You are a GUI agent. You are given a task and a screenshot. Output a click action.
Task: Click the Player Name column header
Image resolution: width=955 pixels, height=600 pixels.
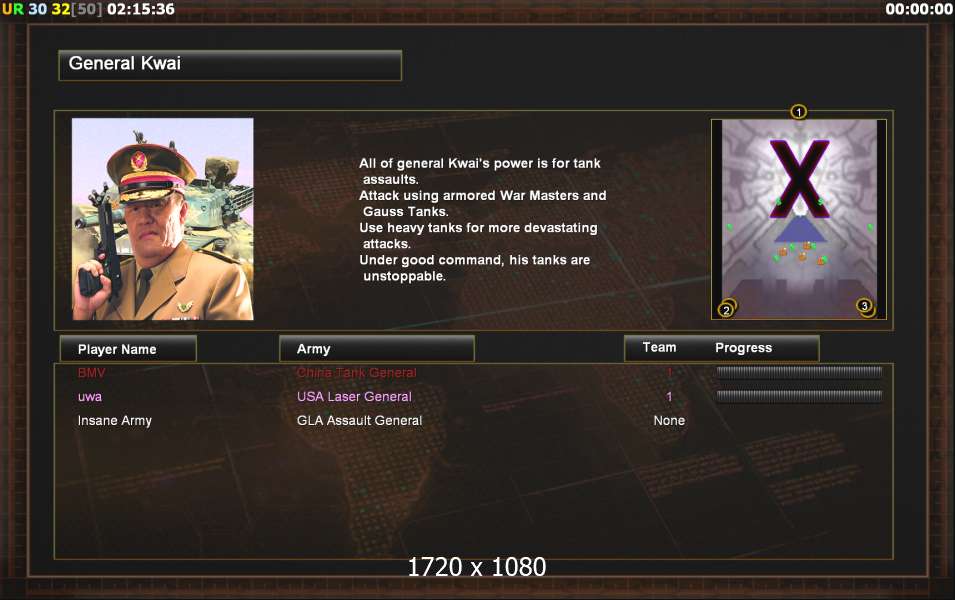pyautogui.click(x=128, y=349)
